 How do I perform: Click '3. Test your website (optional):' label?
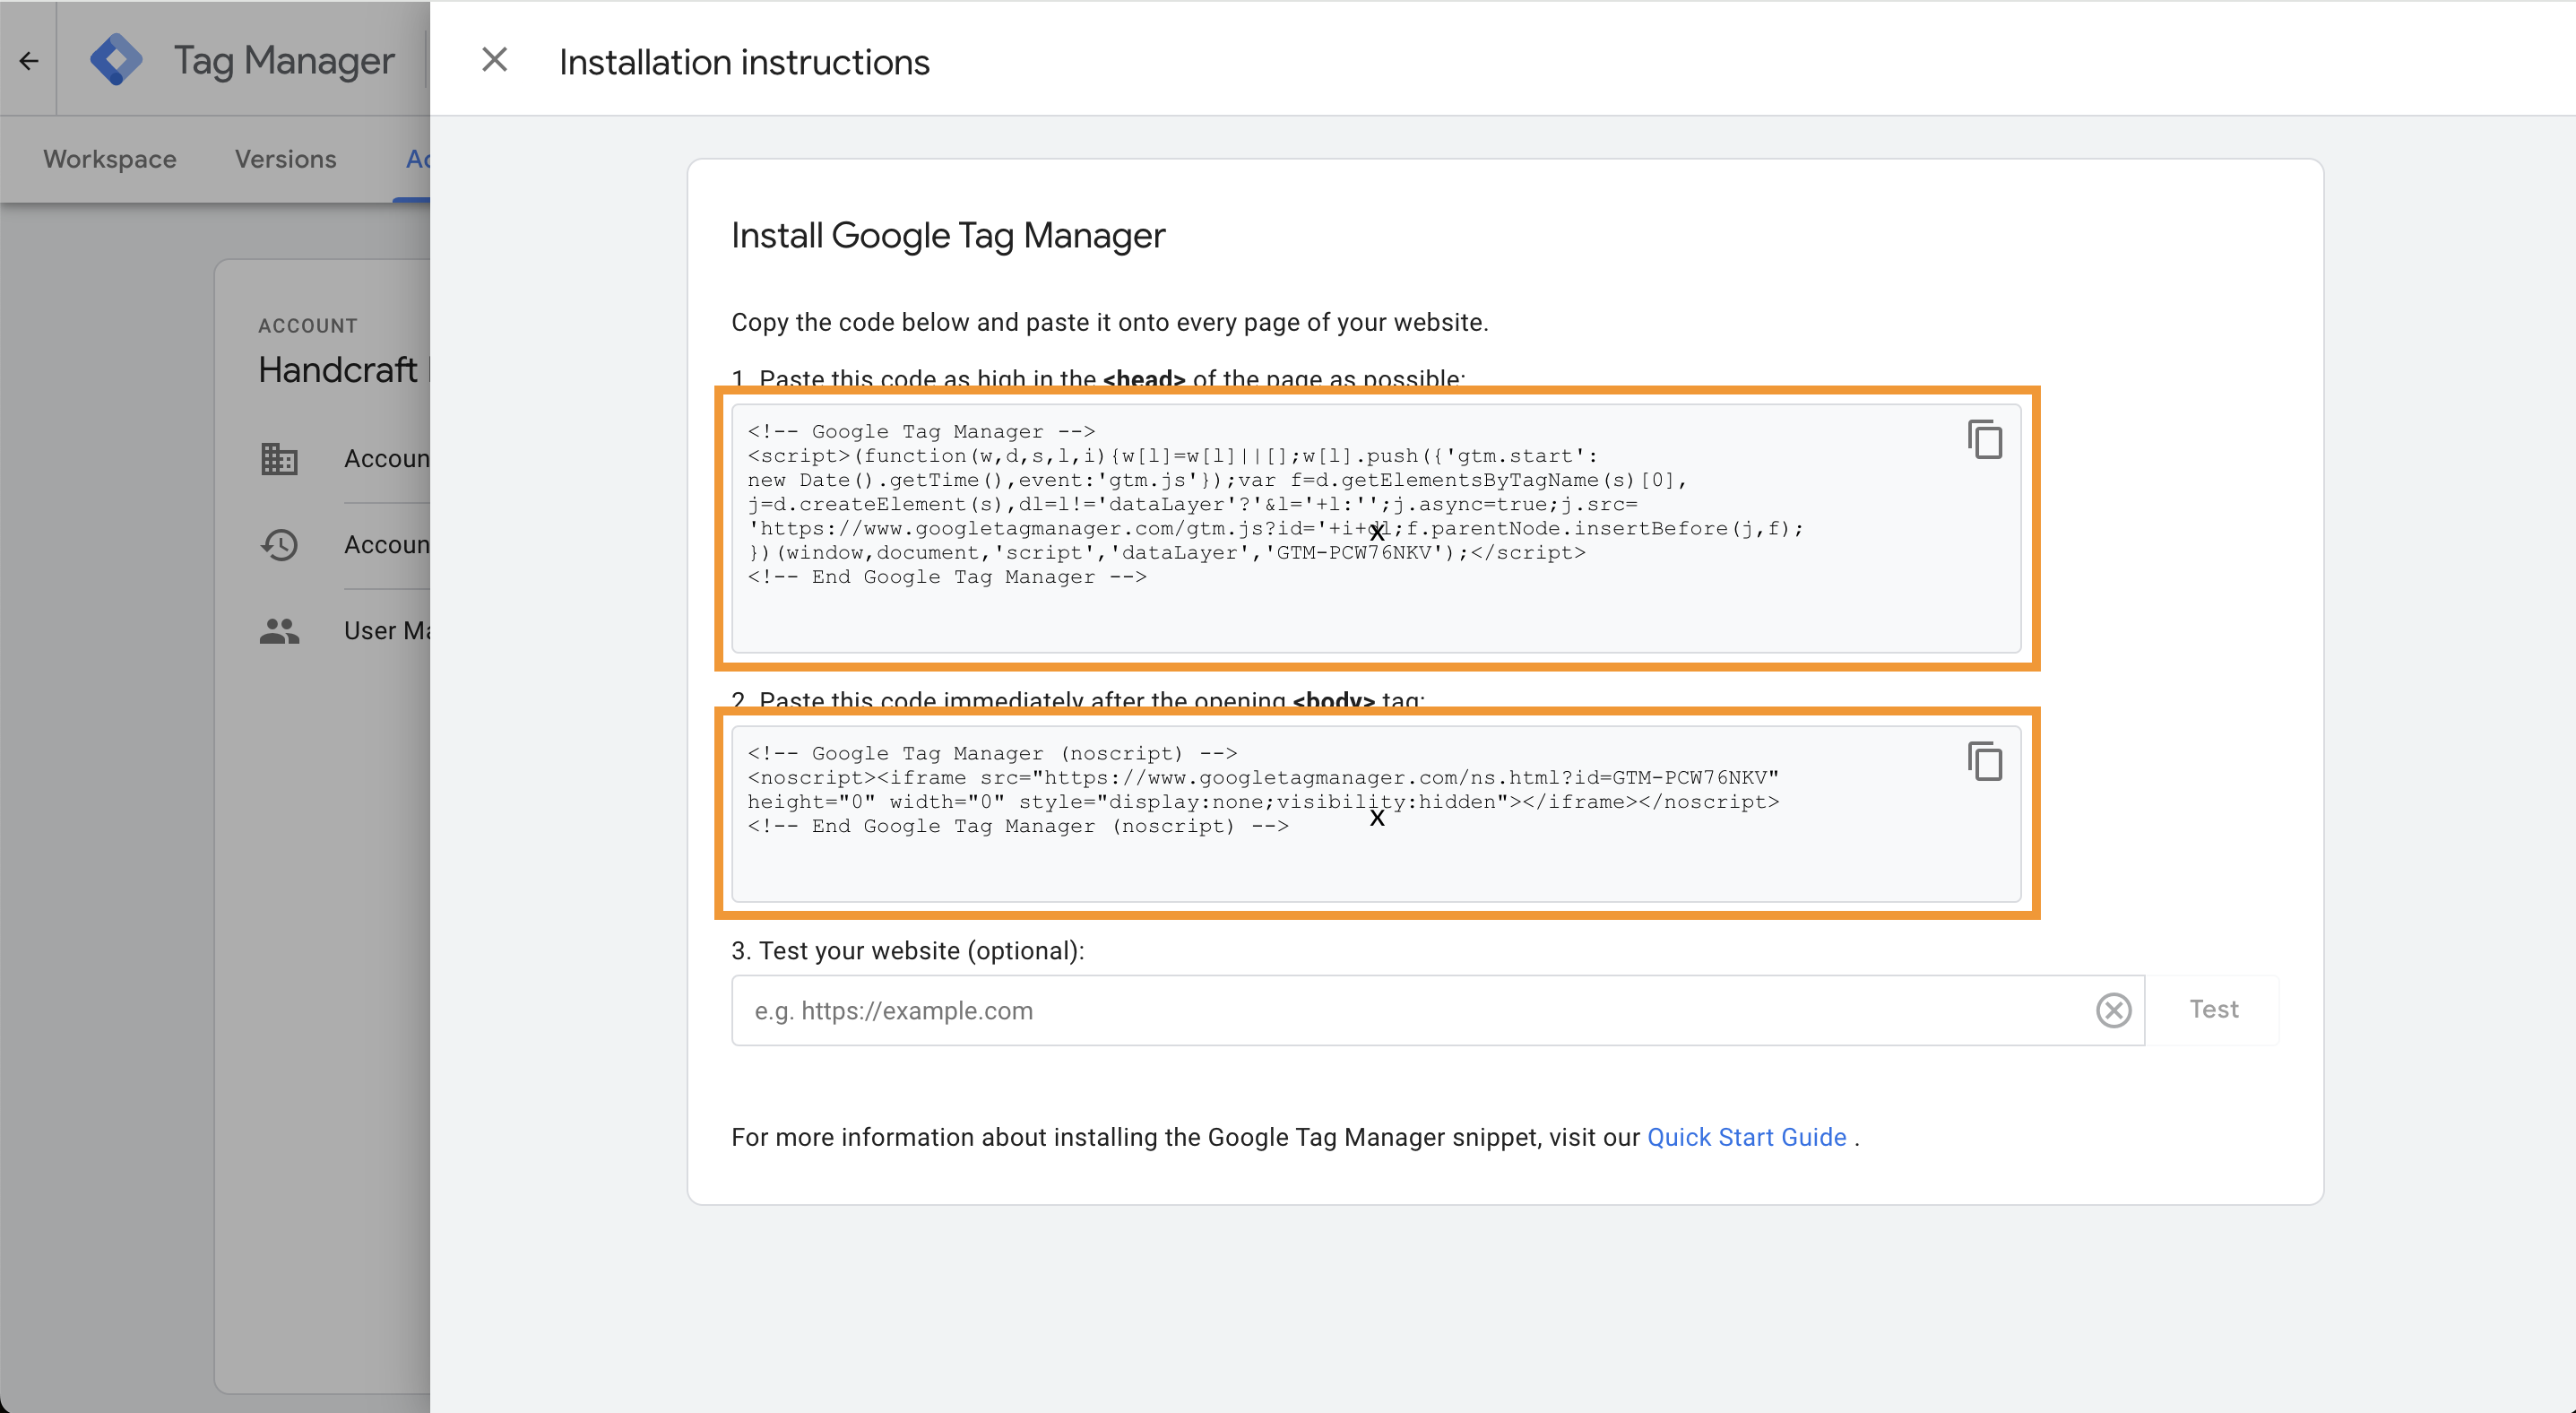pyautogui.click(x=908, y=950)
